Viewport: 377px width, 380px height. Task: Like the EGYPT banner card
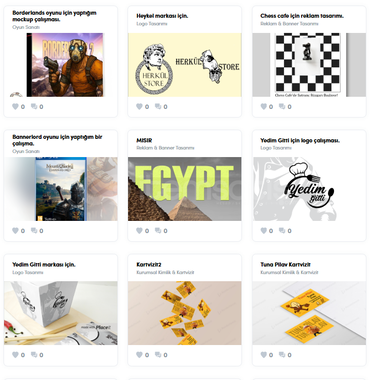coord(139,230)
